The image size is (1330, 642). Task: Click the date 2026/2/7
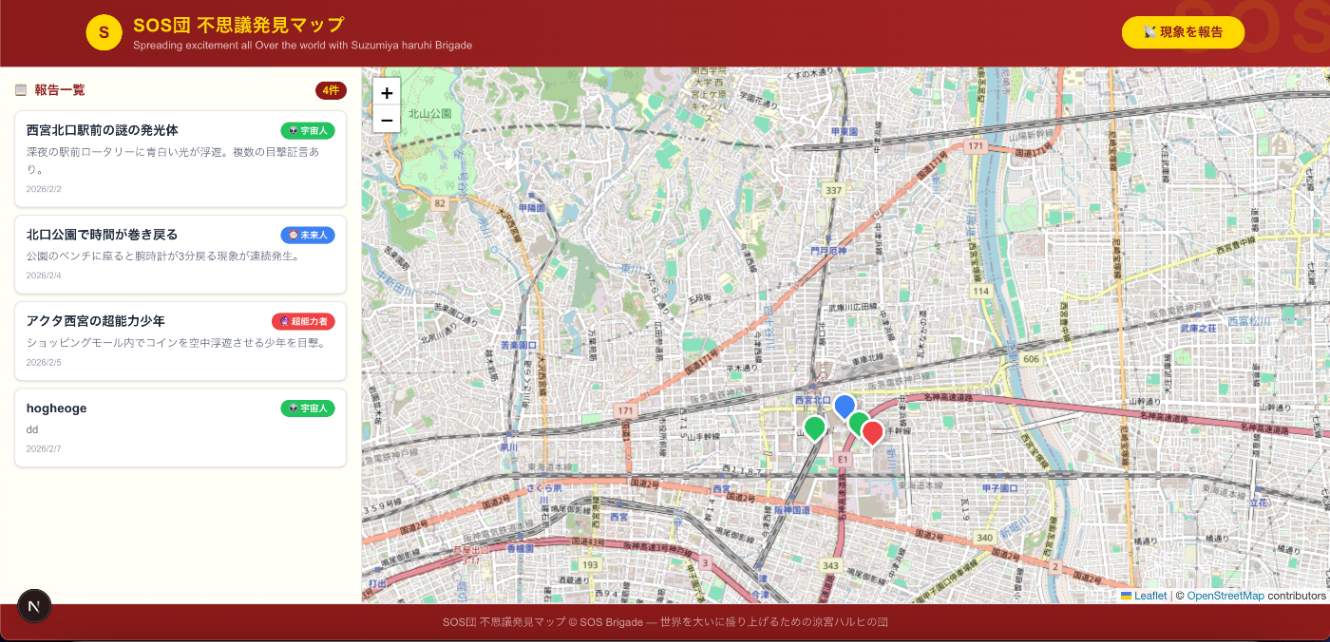tap(44, 449)
